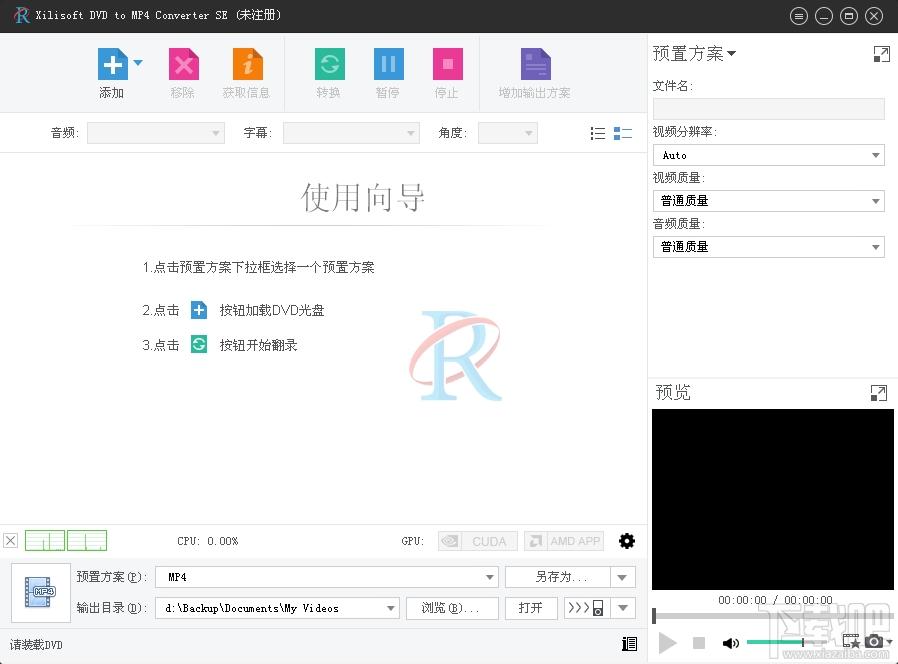Click the Open (打开) folder button
The width and height of the screenshot is (898, 664).
click(x=531, y=608)
